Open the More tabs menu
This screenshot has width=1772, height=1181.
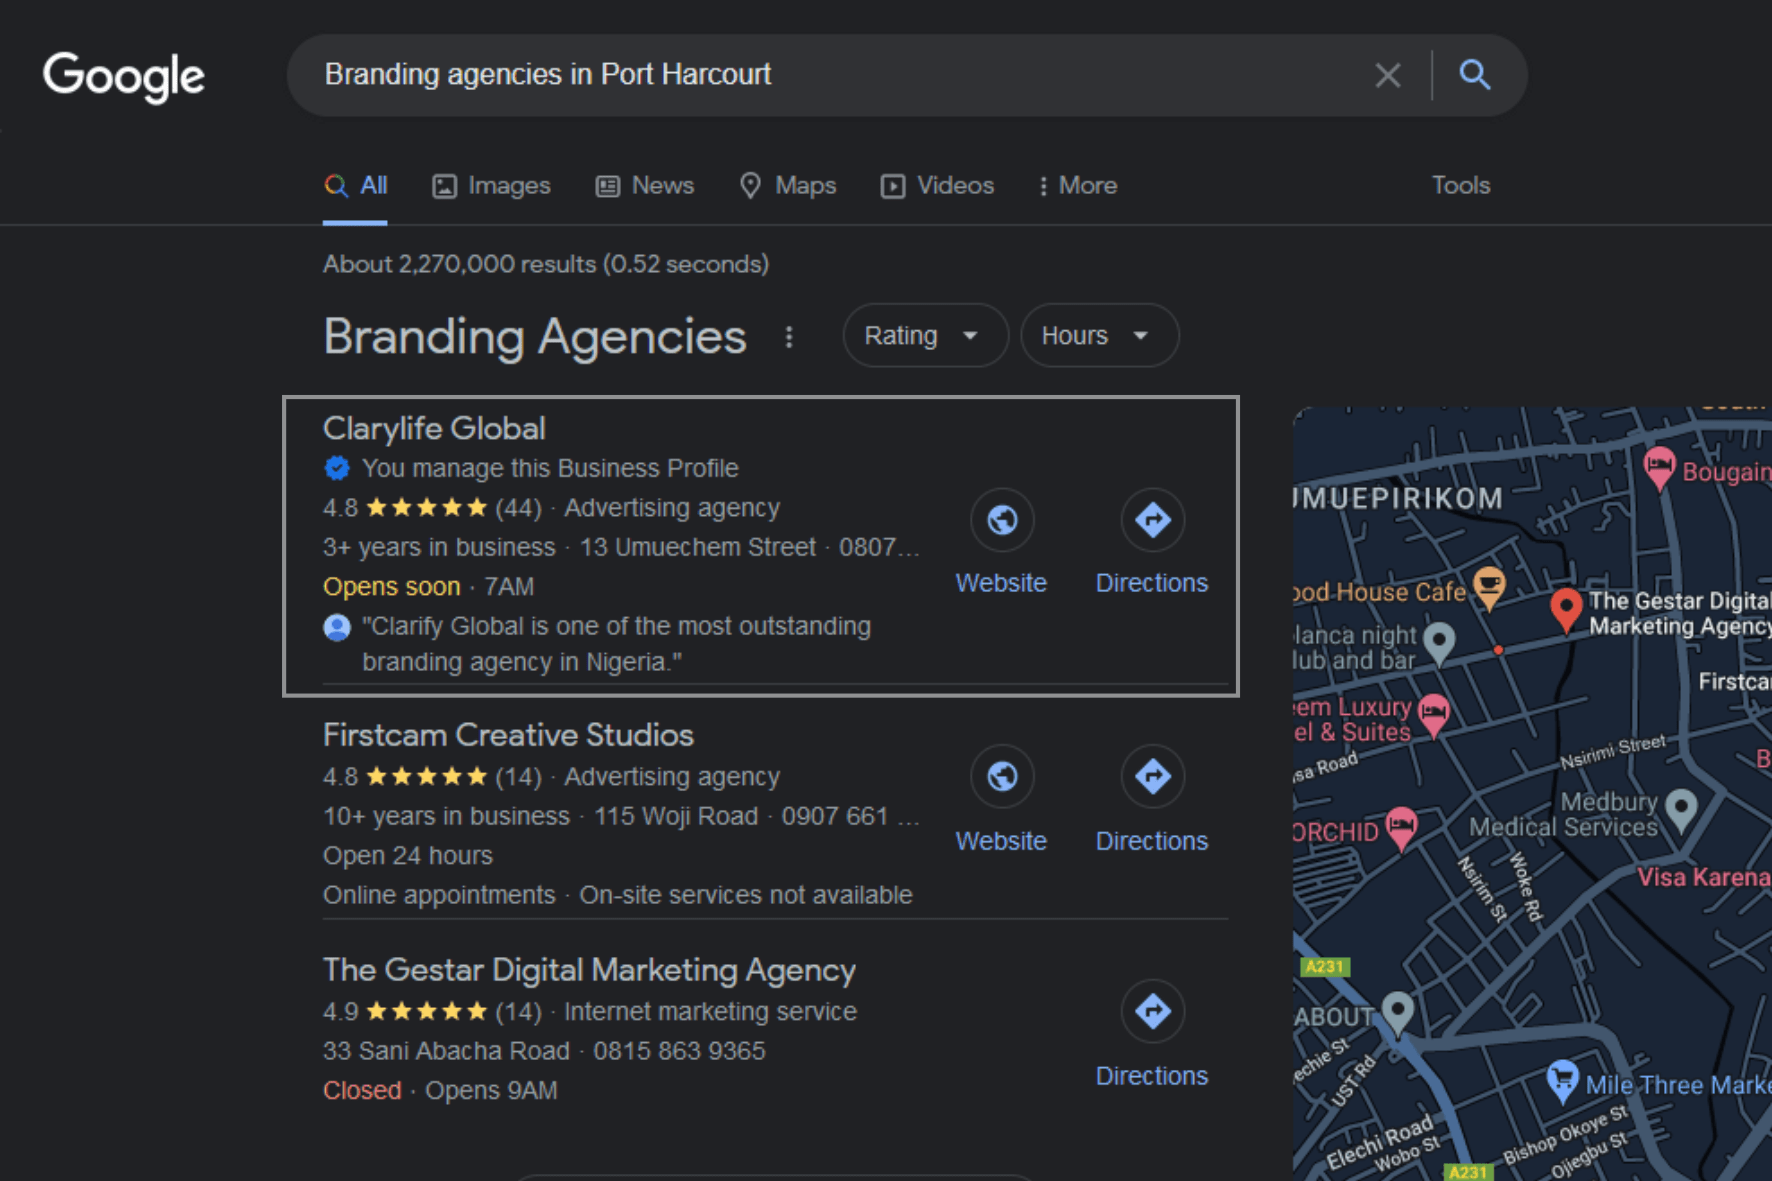point(1077,186)
